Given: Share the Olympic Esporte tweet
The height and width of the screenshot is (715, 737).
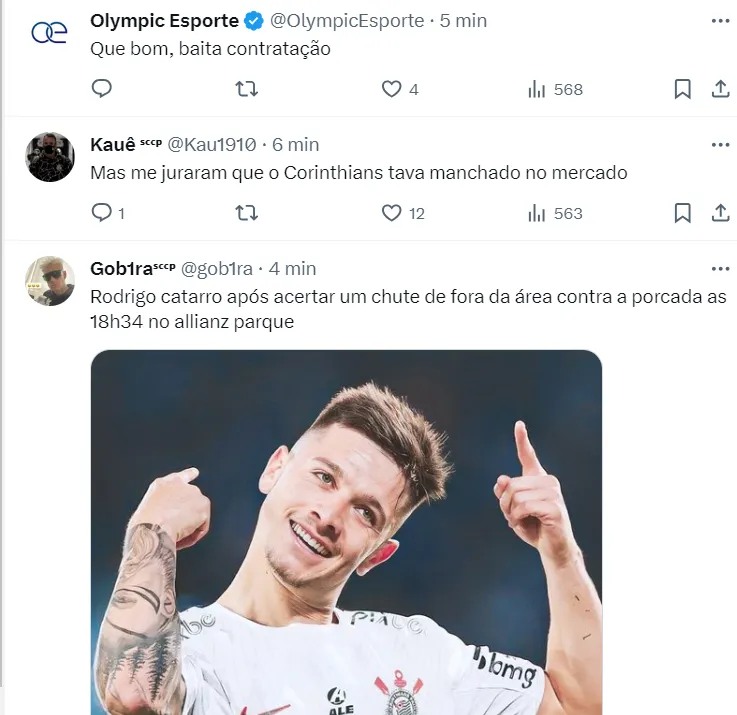Looking at the screenshot, I should coord(720,89).
